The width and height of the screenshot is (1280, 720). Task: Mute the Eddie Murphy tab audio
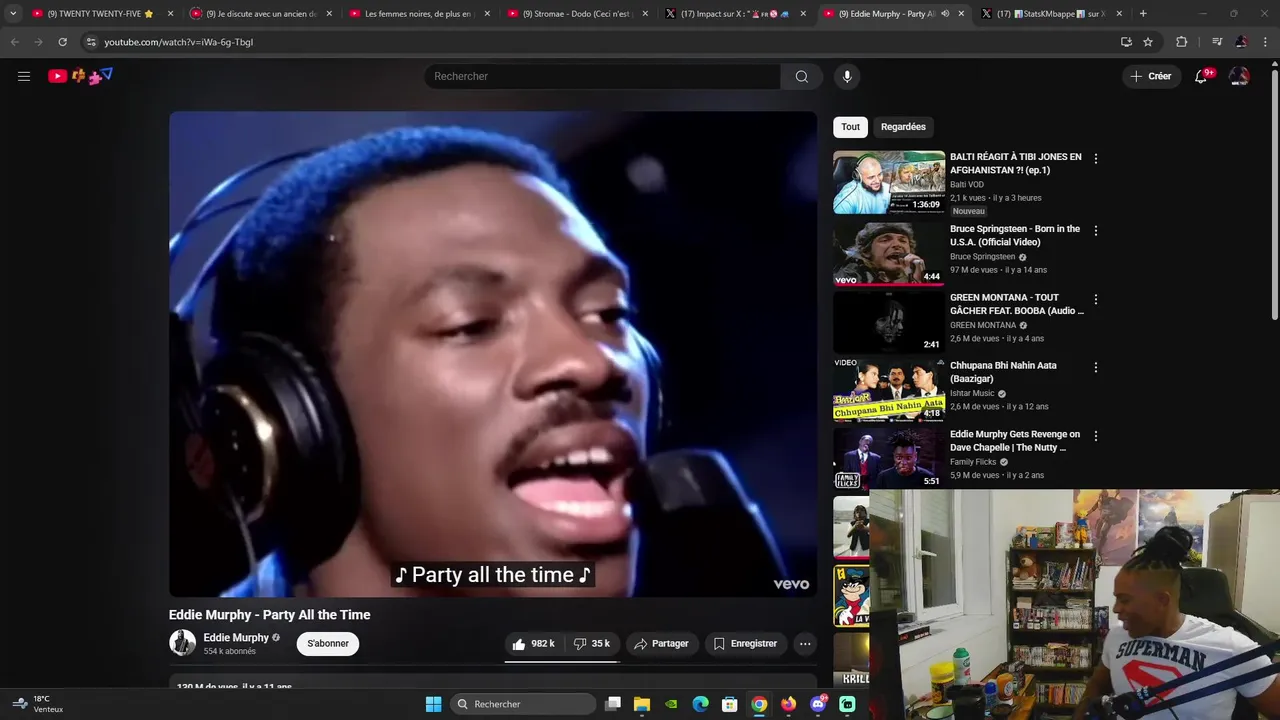(x=945, y=14)
